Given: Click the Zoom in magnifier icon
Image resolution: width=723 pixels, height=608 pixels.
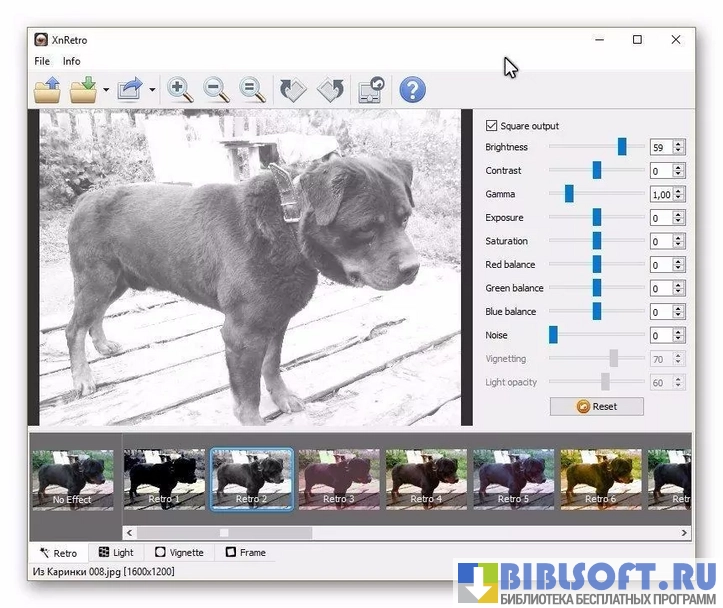Looking at the screenshot, I should [180, 90].
